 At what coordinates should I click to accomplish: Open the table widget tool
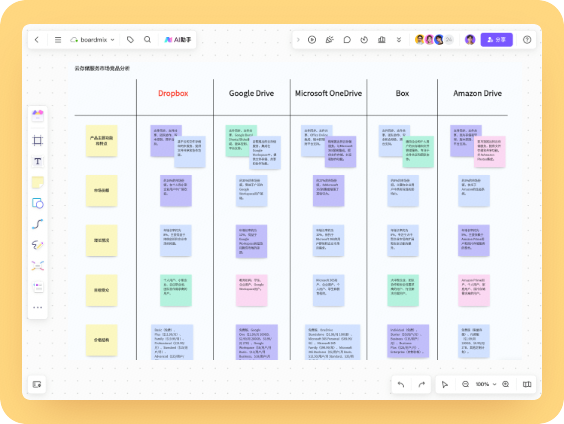[x=38, y=287]
